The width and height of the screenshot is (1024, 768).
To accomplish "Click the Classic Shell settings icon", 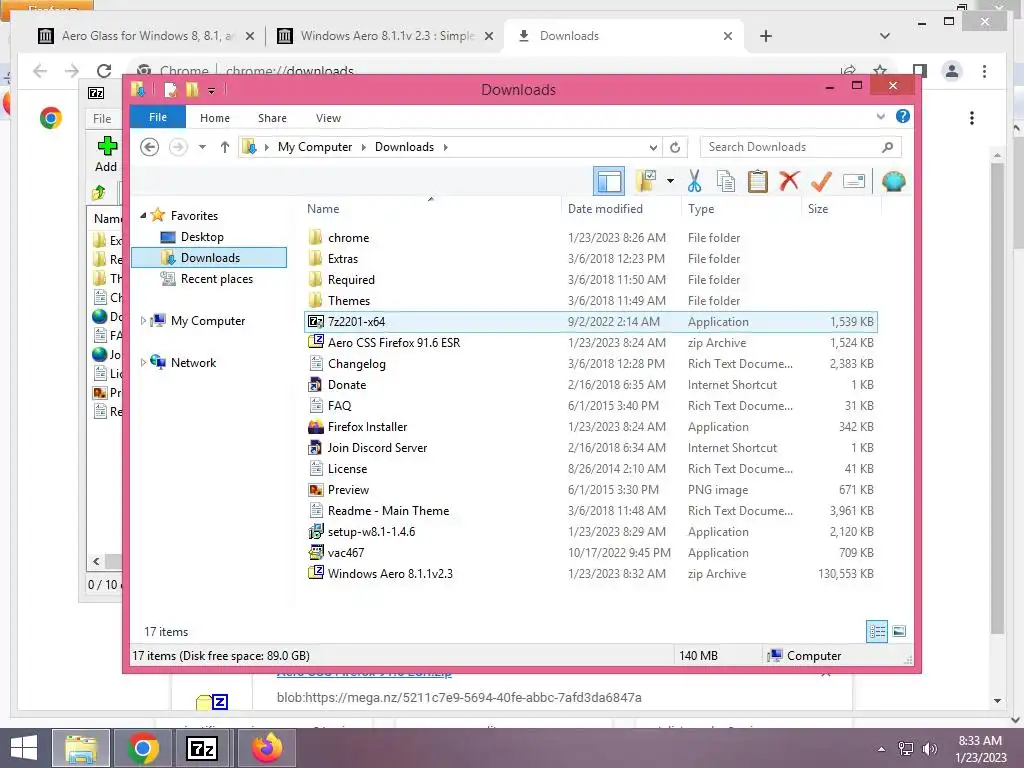I will click(x=893, y=181).
